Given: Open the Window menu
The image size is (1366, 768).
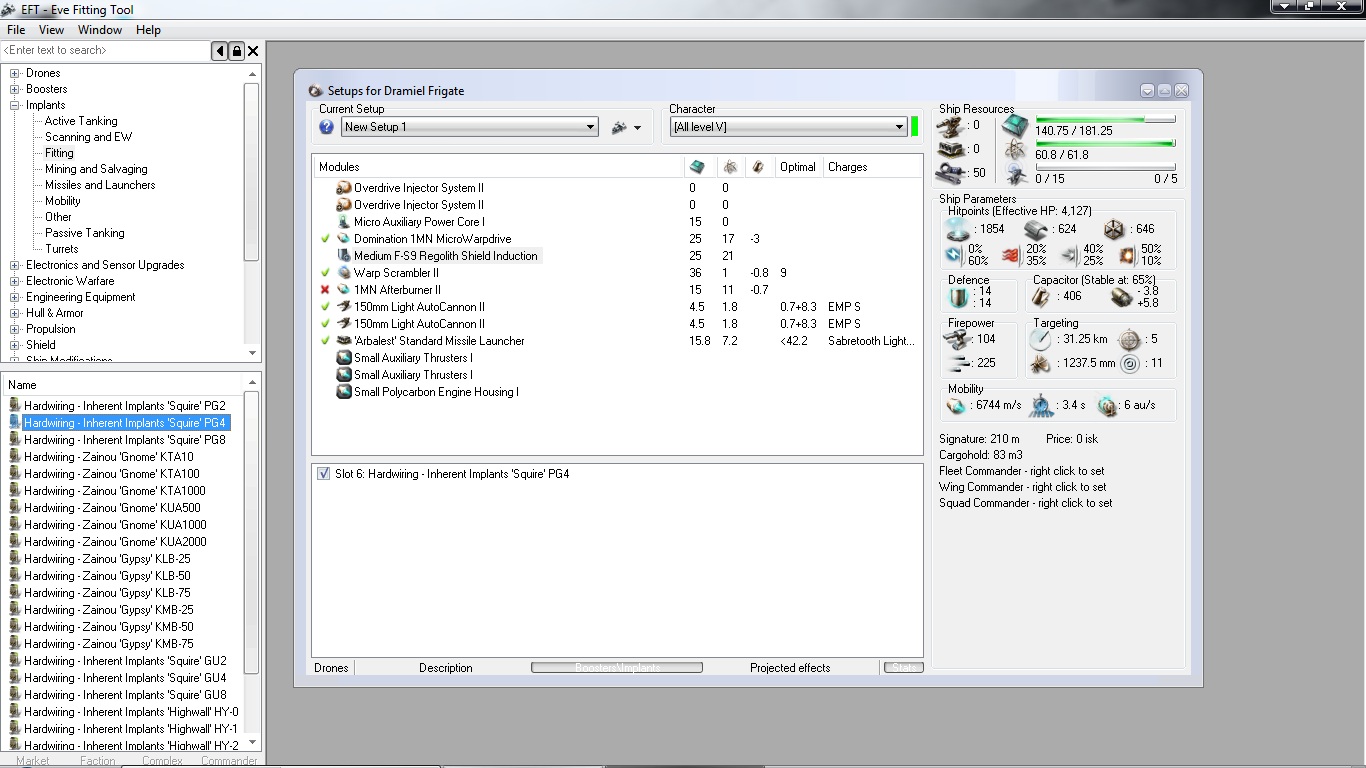Looking at the screenshot, I should pos(100,30).
